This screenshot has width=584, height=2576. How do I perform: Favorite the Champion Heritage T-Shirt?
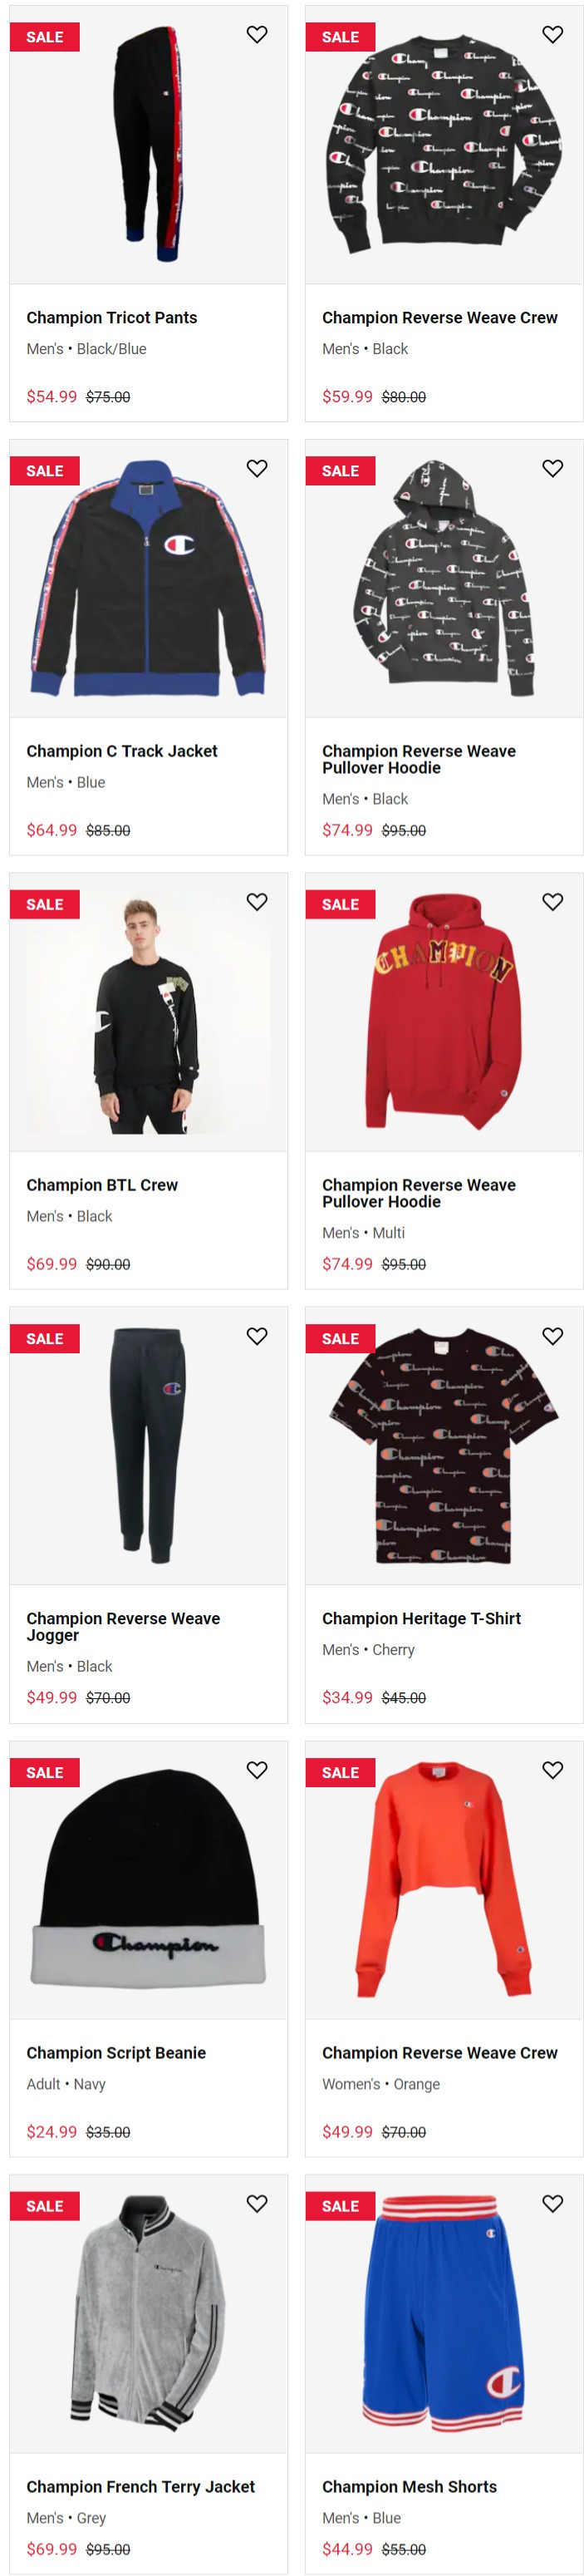coord(552,1336)
